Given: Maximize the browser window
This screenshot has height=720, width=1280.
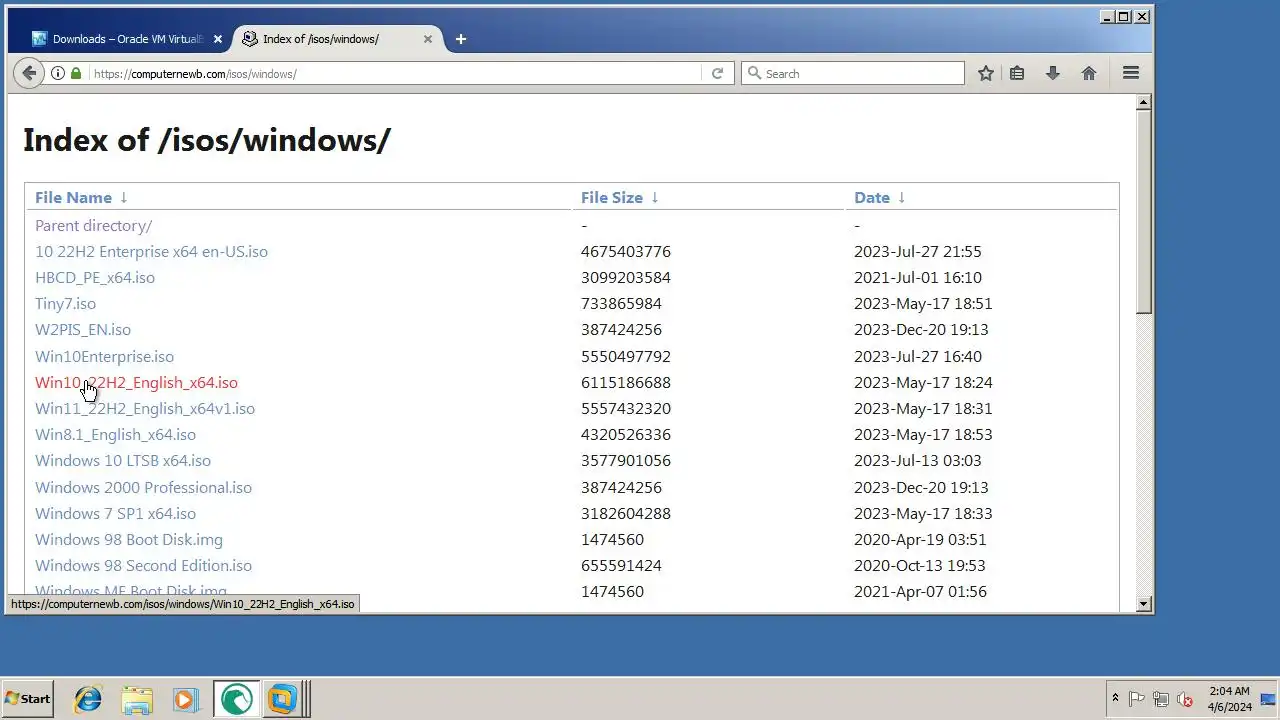Looking at the screenshot, I should 1124,16.
